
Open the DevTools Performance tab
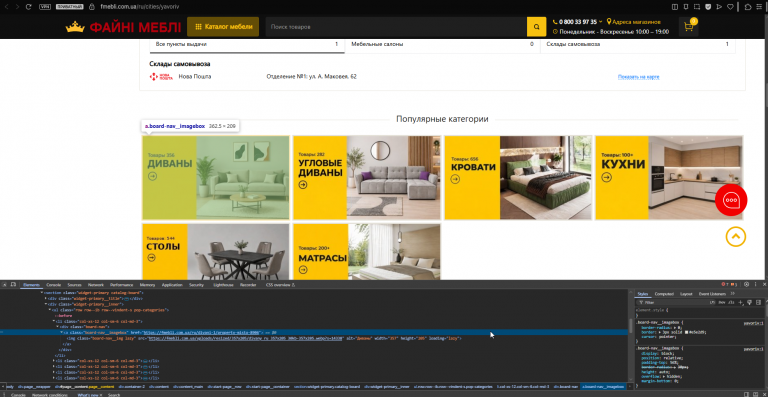pyautogui.click(x=121, y=284)
